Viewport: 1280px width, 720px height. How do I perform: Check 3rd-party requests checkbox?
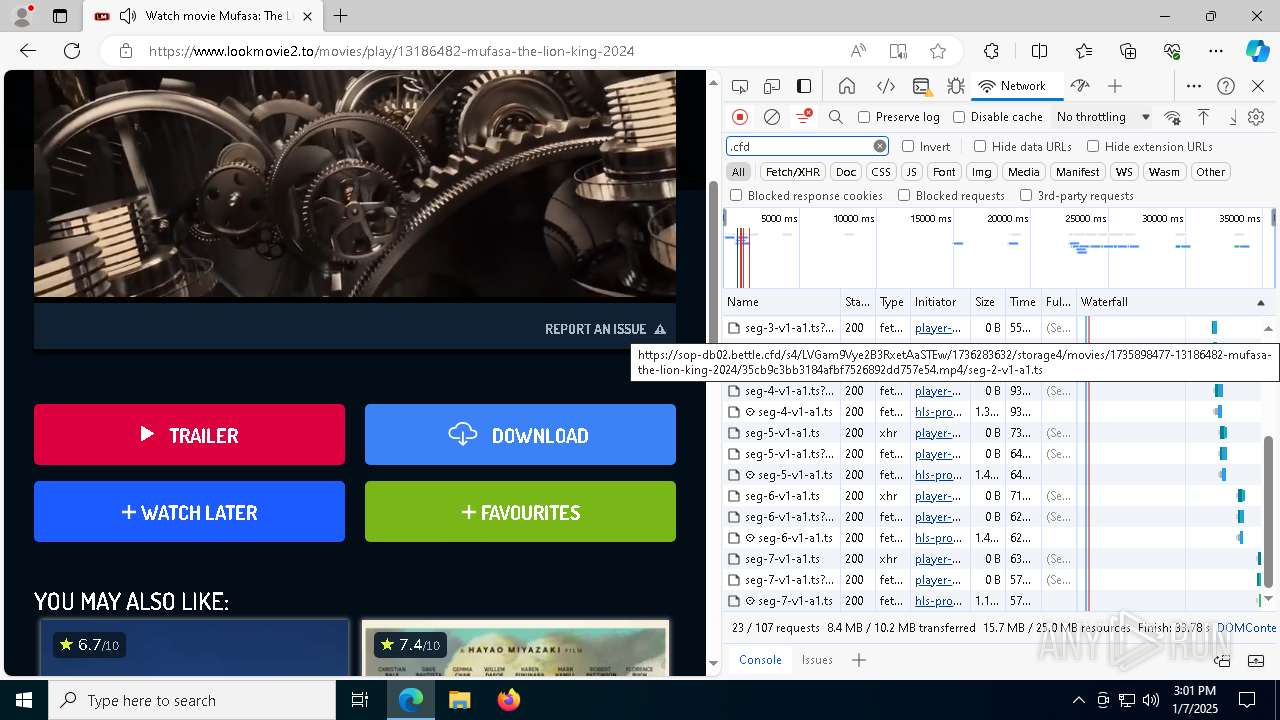pyautogui.click(x=1026, y=196)
